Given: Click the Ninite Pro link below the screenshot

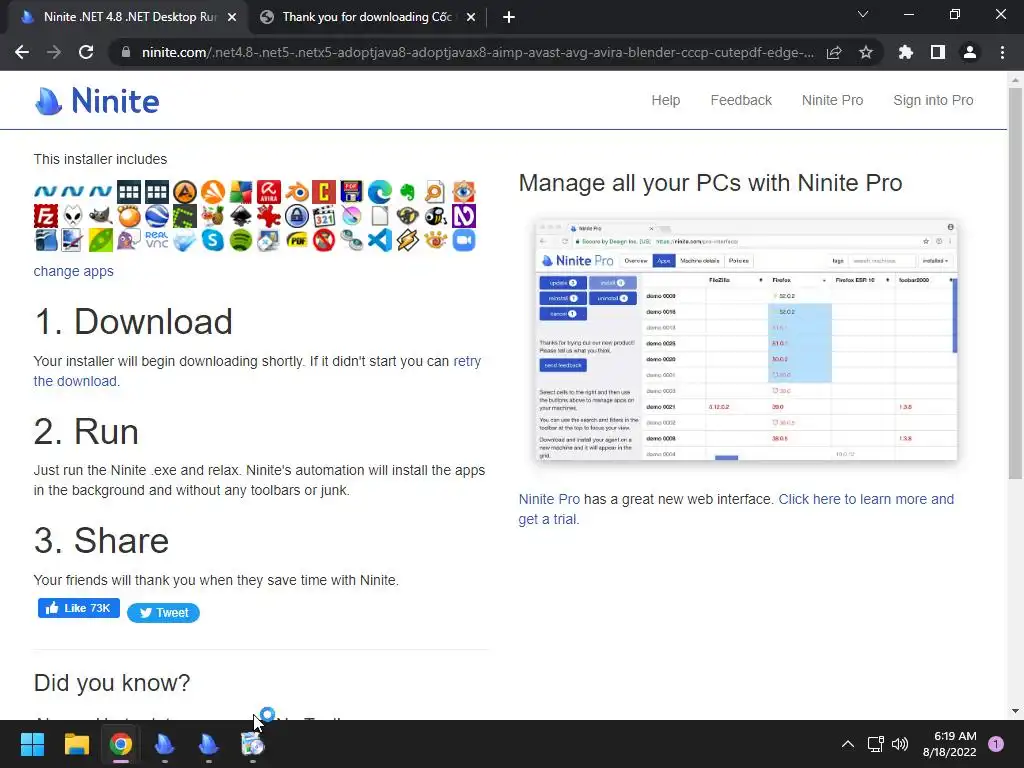Looking at the screenshot, I should coord(549,499).
